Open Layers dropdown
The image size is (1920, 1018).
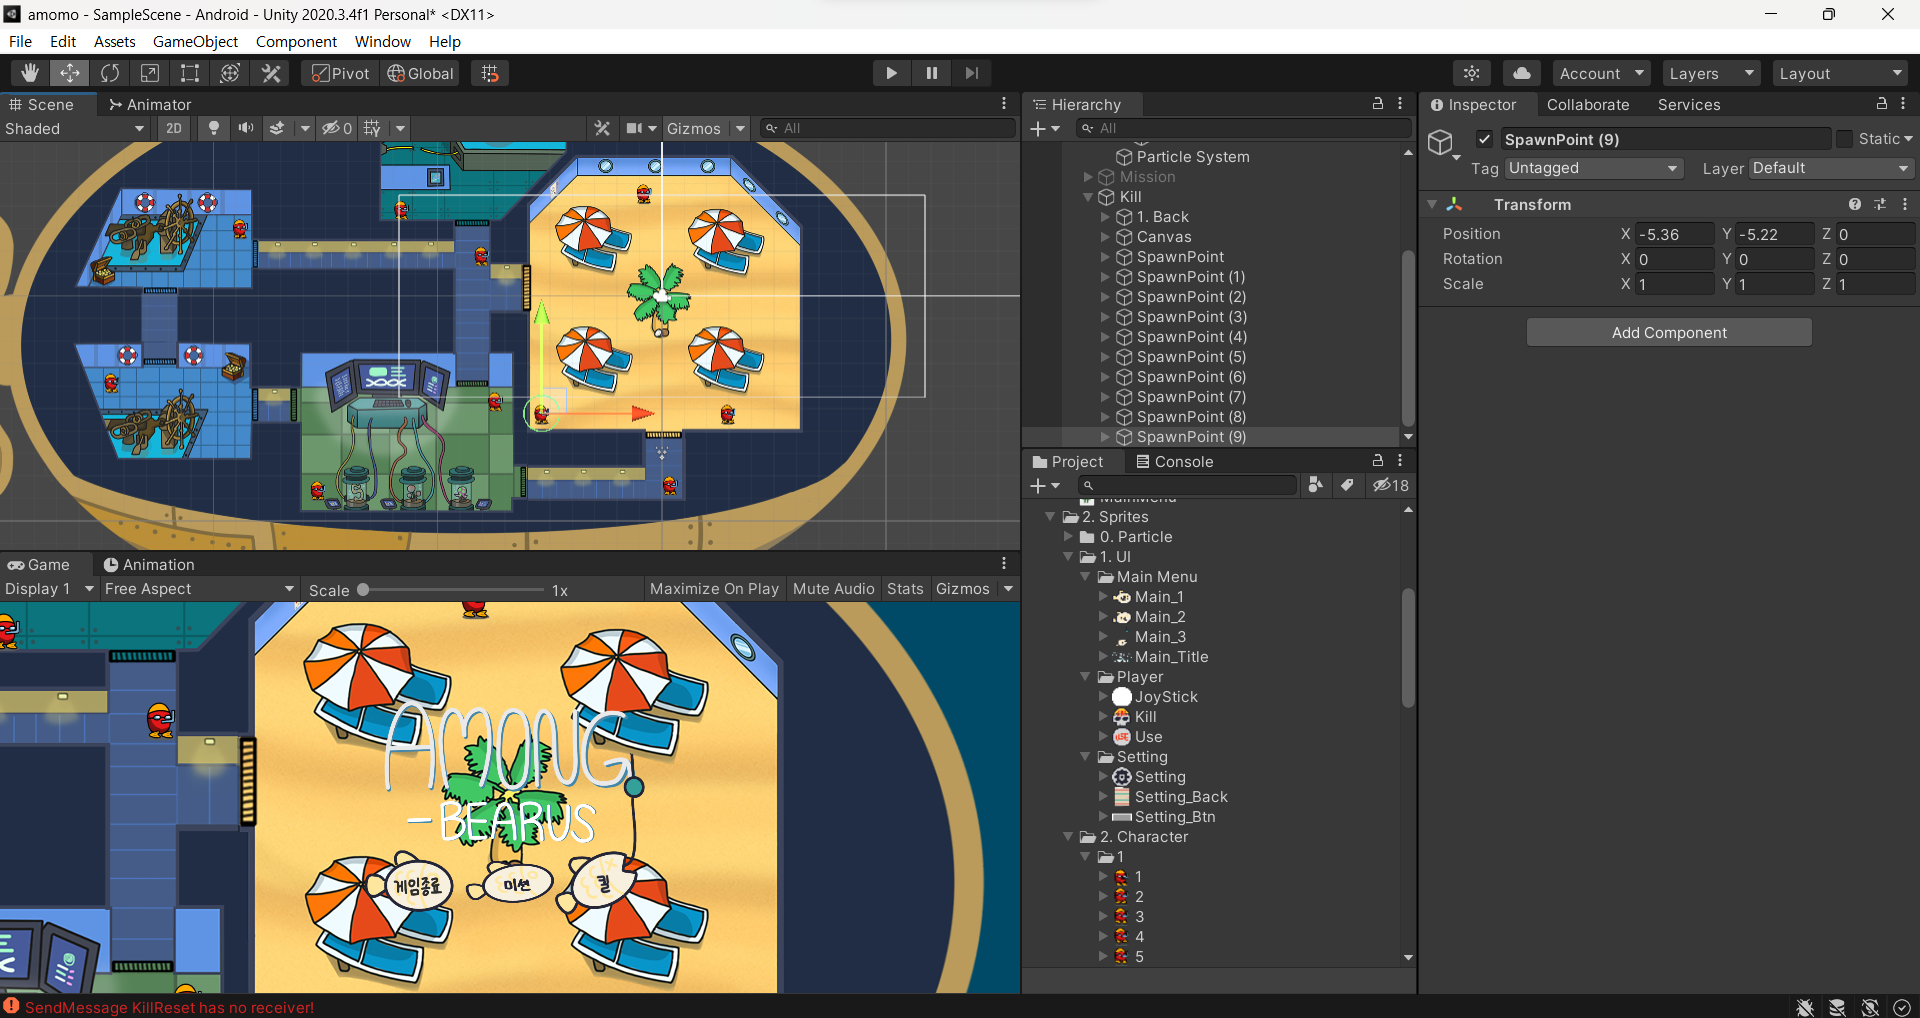tap(1712, 73)
